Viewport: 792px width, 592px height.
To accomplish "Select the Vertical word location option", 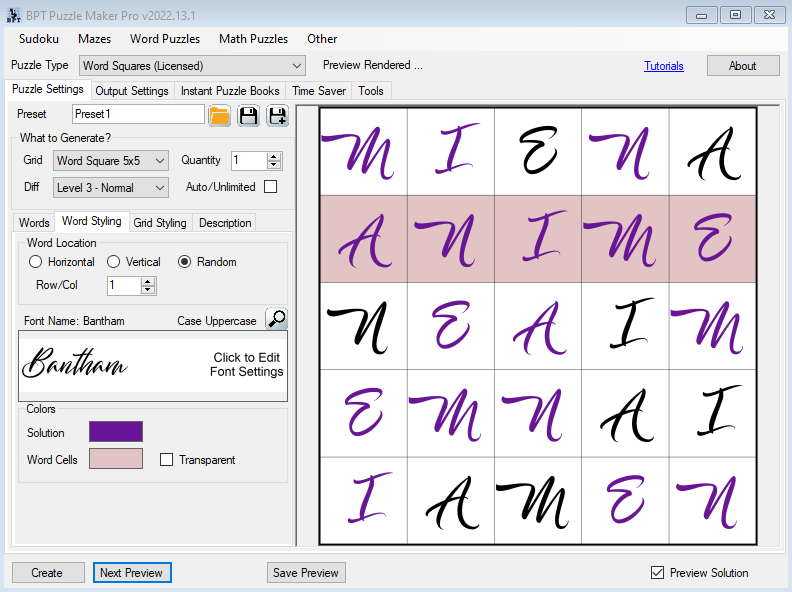I will 114,262.
